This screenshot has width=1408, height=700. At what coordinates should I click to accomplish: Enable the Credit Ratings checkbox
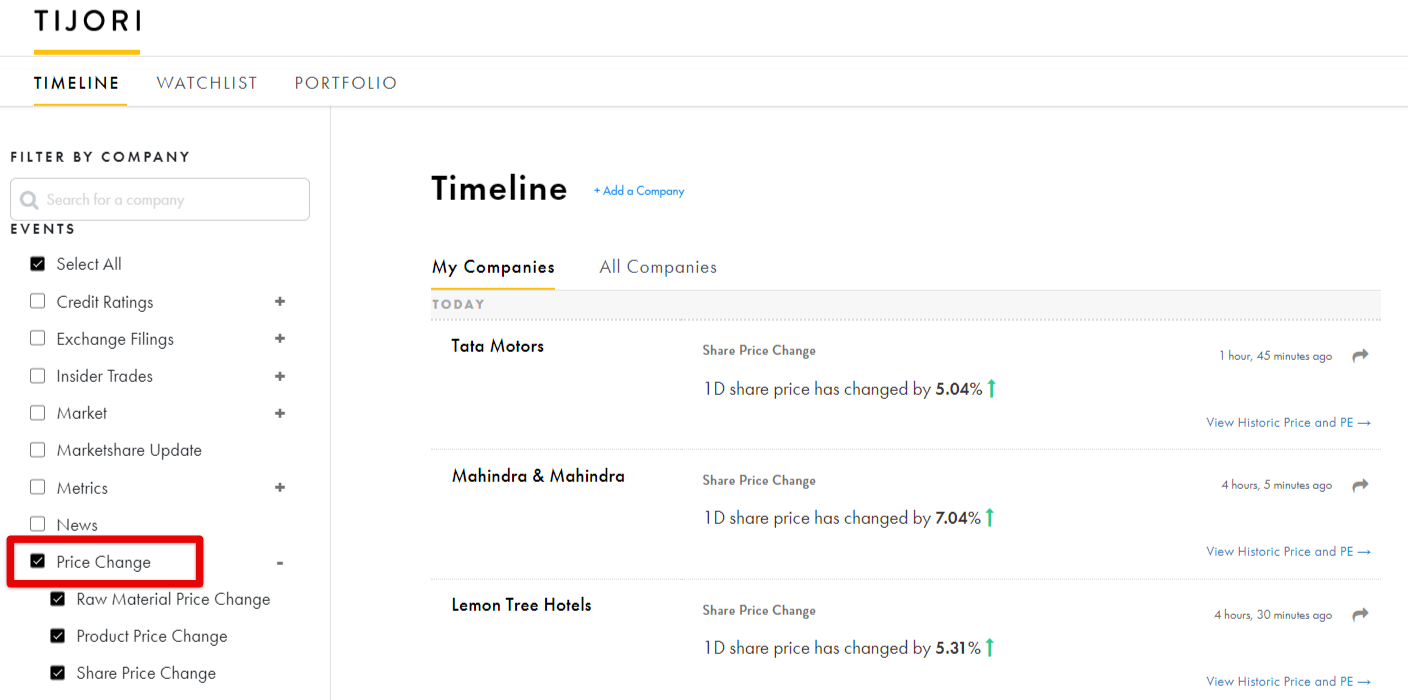[38, 301]
